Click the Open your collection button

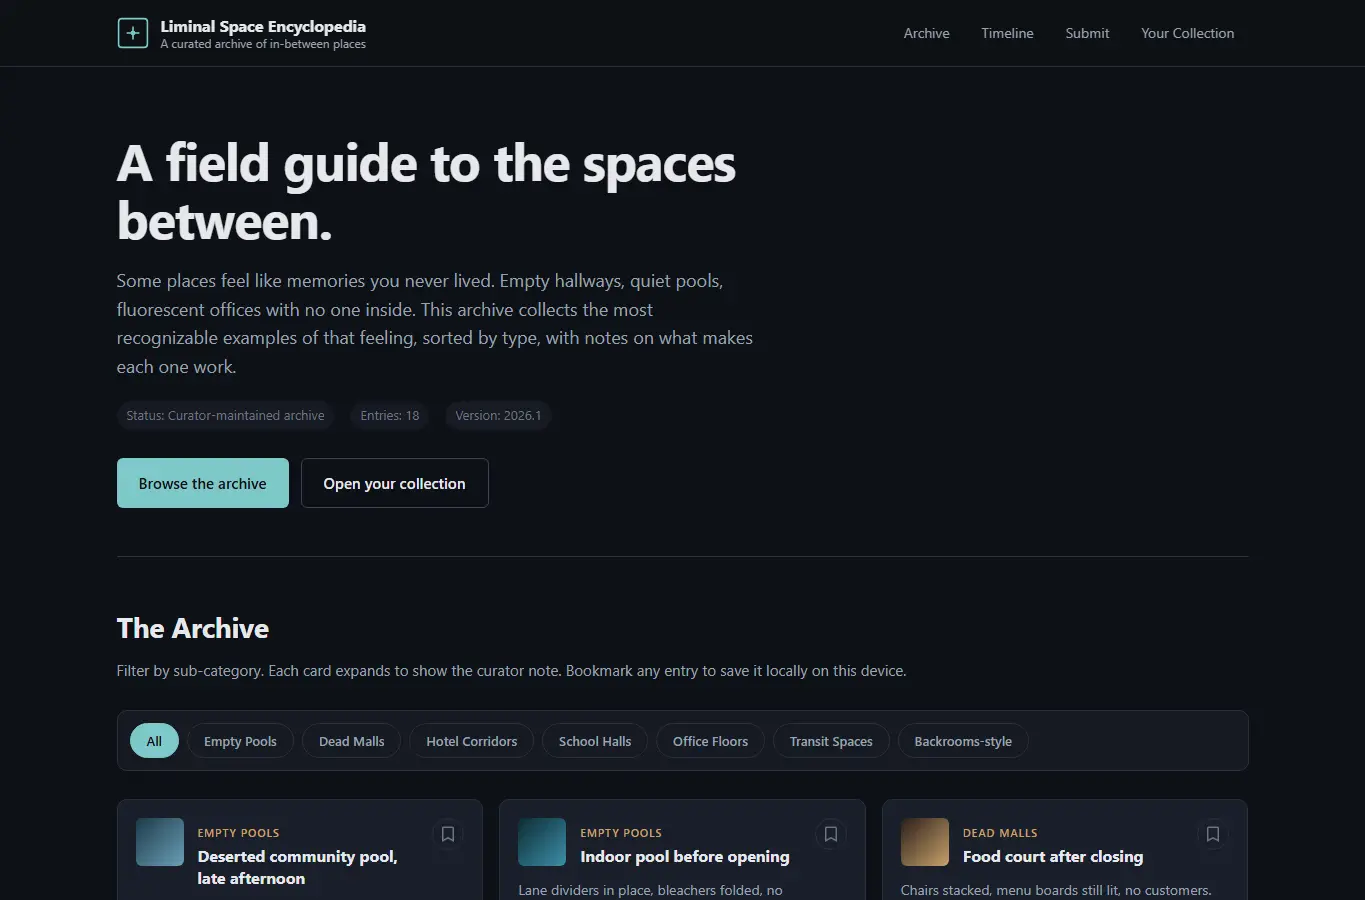pos(394,483)
